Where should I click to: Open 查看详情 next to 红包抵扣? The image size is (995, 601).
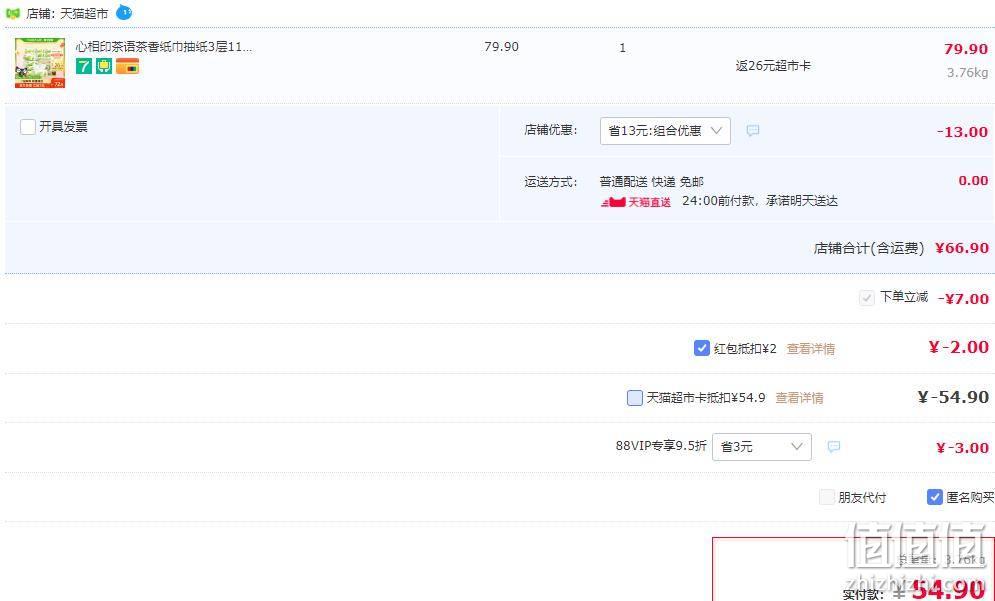(x=810, y=348)
